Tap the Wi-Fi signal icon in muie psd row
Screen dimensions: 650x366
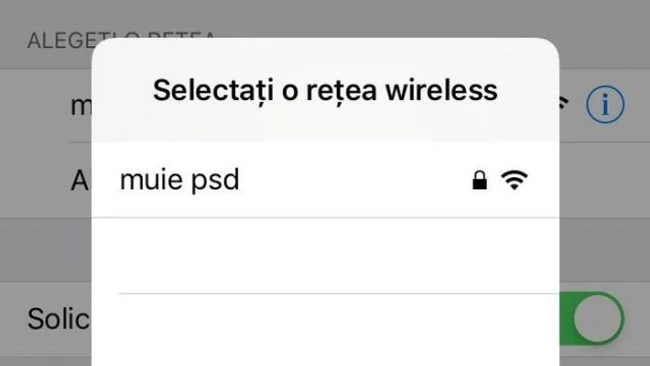tap(514, 180)
